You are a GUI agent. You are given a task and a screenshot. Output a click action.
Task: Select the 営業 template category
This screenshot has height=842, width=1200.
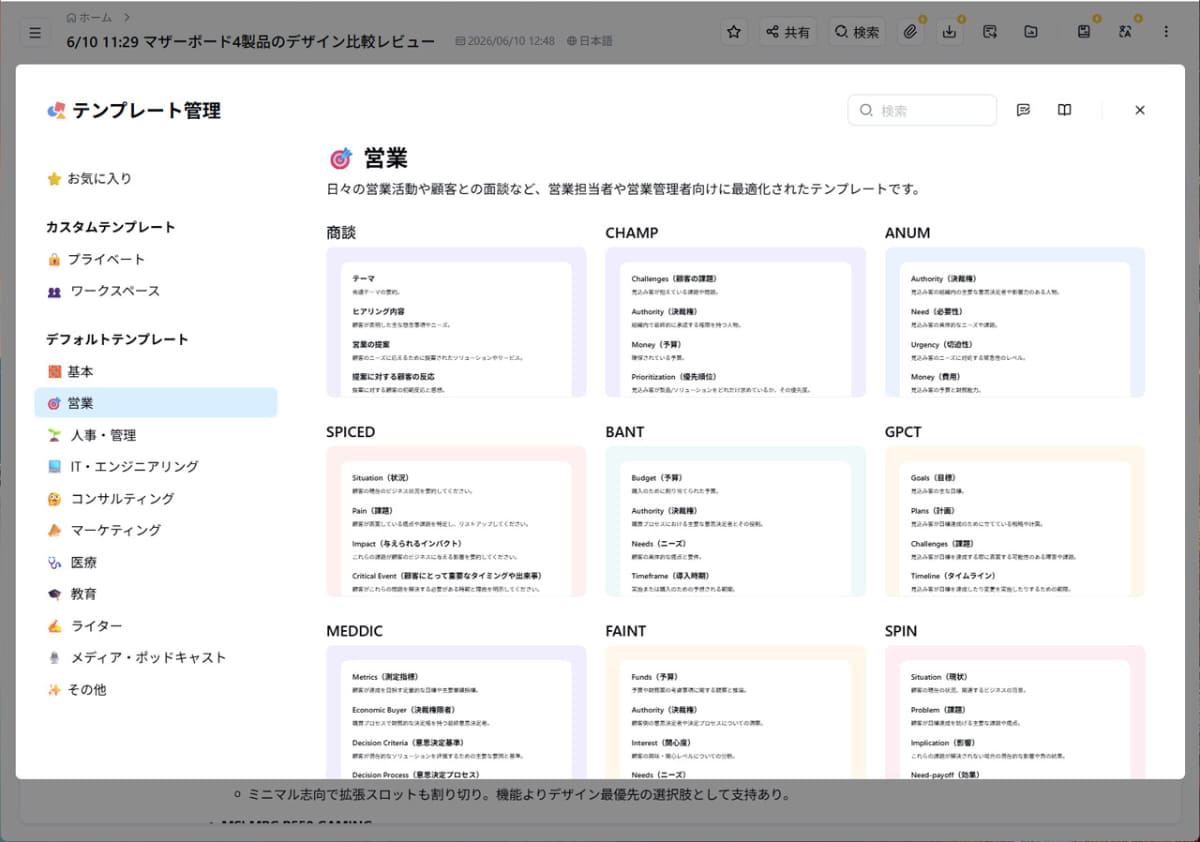(x=156, y=403)
